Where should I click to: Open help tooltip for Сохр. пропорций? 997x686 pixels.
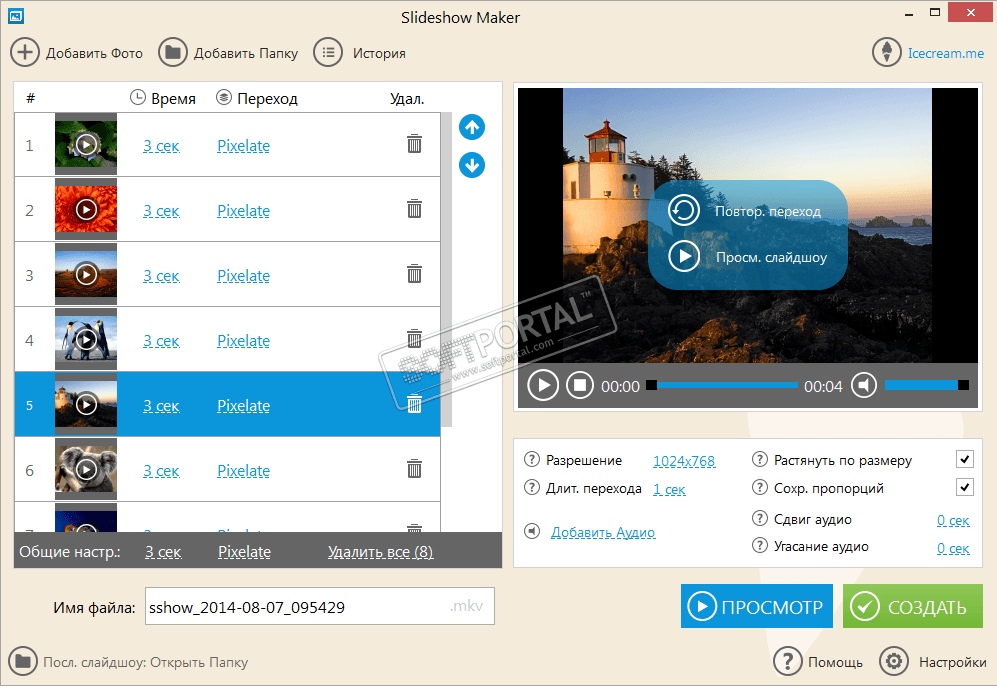(x=759, y=488)
